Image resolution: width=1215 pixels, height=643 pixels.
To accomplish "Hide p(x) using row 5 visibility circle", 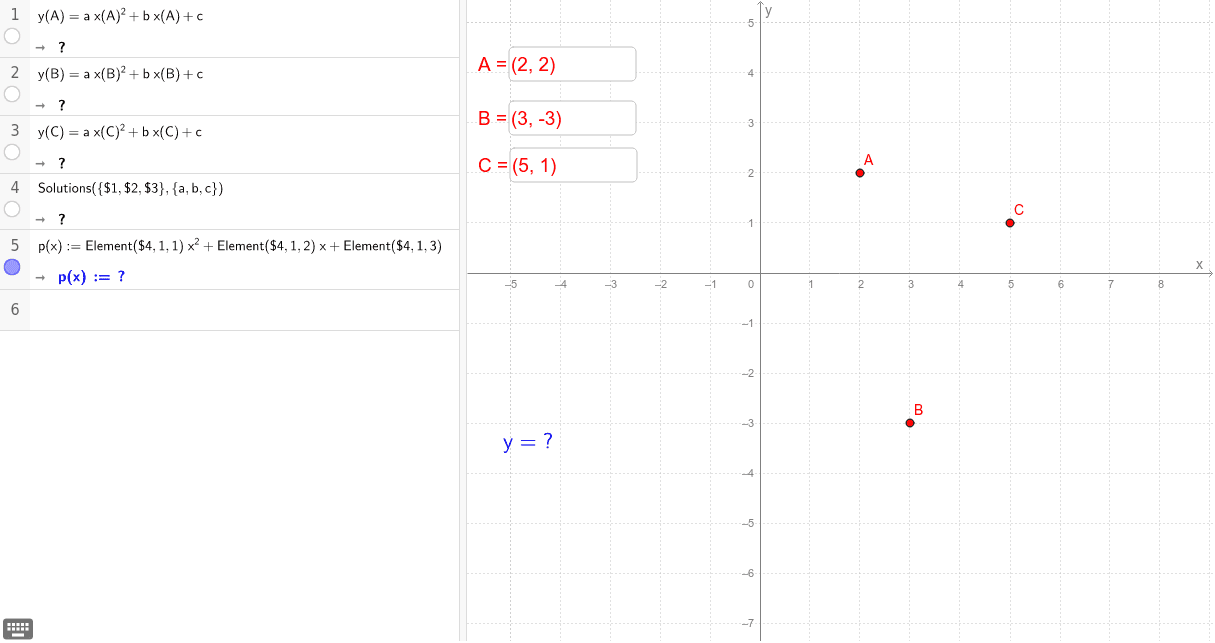I will point(12,267).
